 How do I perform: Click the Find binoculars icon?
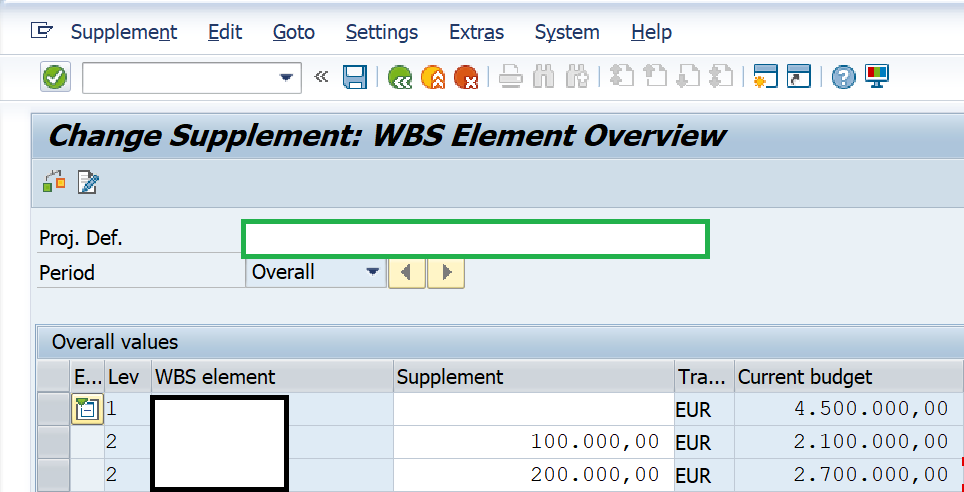tap(543, 77)
